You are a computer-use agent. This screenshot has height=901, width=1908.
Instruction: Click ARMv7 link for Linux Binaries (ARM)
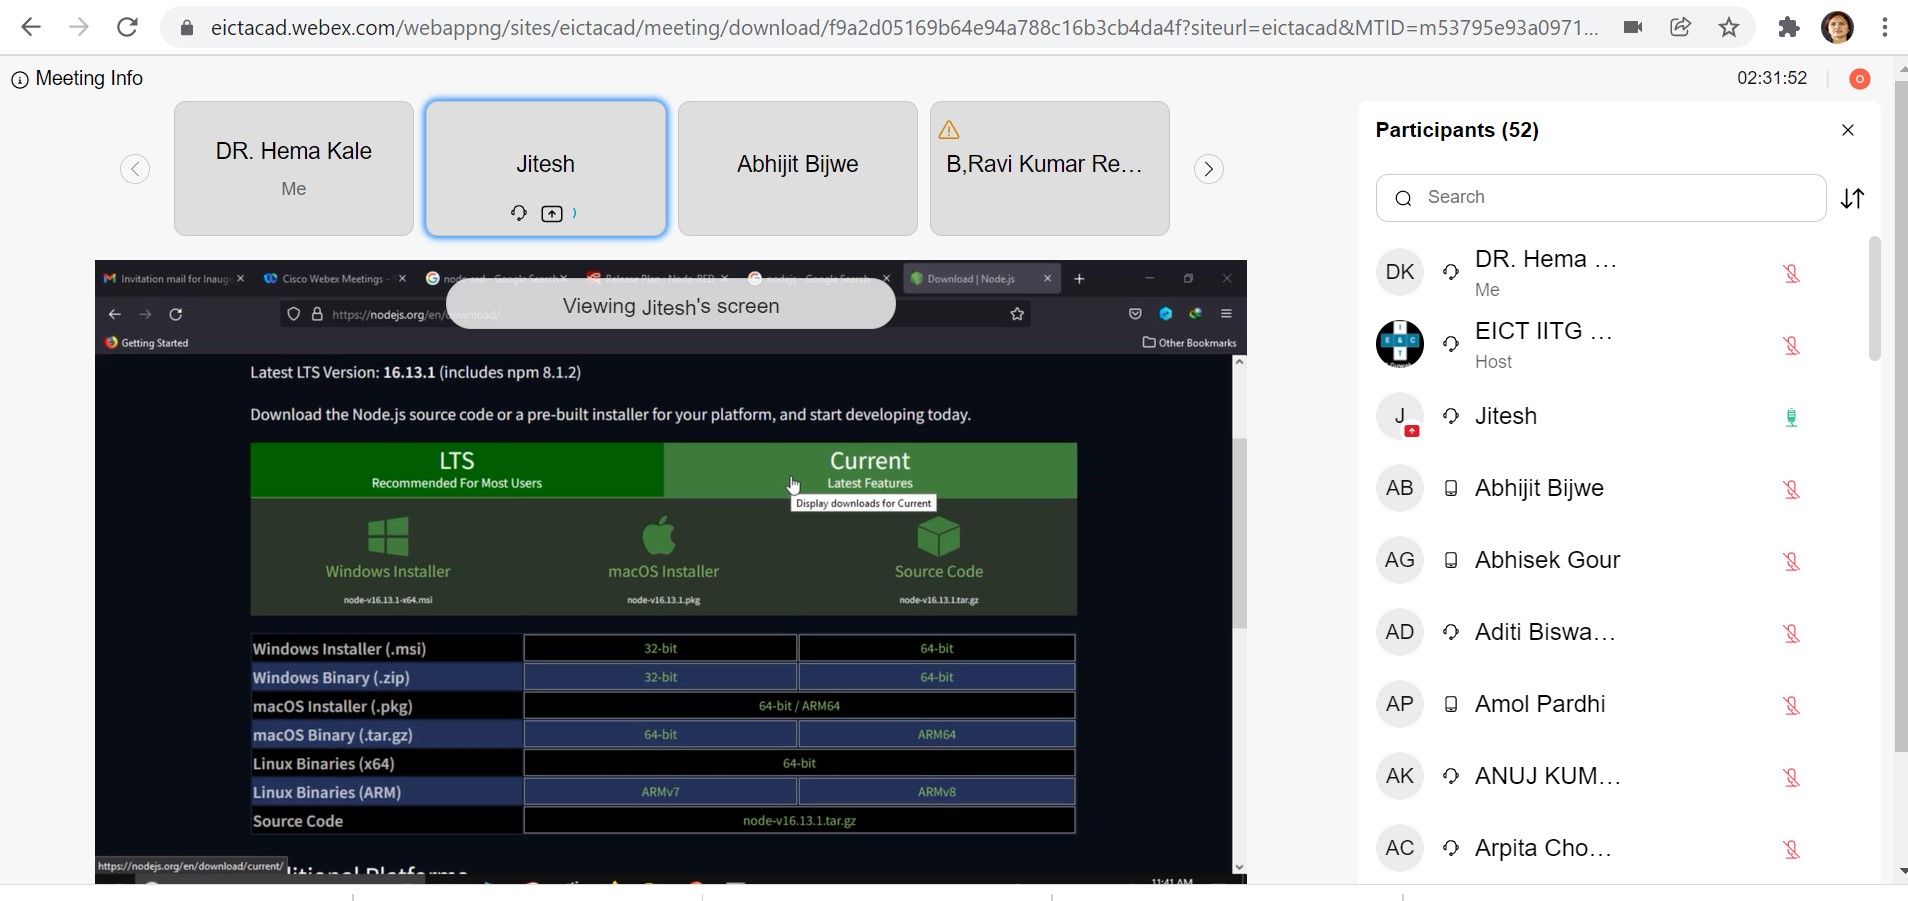(660, 792)
